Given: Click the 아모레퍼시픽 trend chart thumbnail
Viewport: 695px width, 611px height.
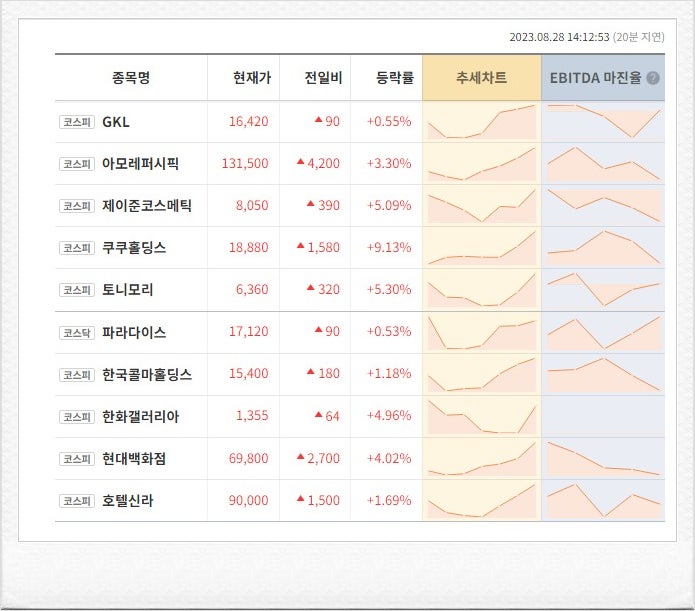Looking at the screenshot, I should tap(481, 164).
